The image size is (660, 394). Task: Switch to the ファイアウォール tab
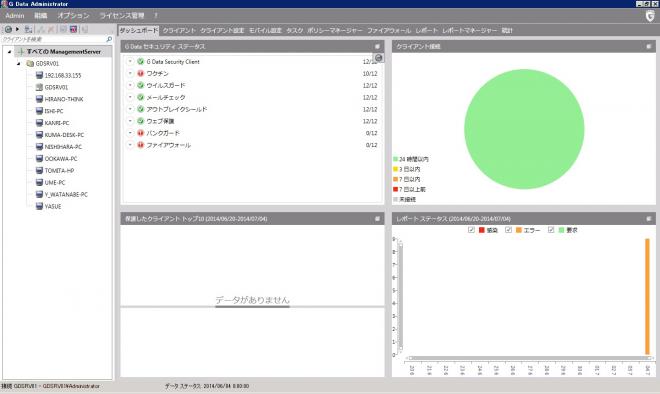(389, 30)
